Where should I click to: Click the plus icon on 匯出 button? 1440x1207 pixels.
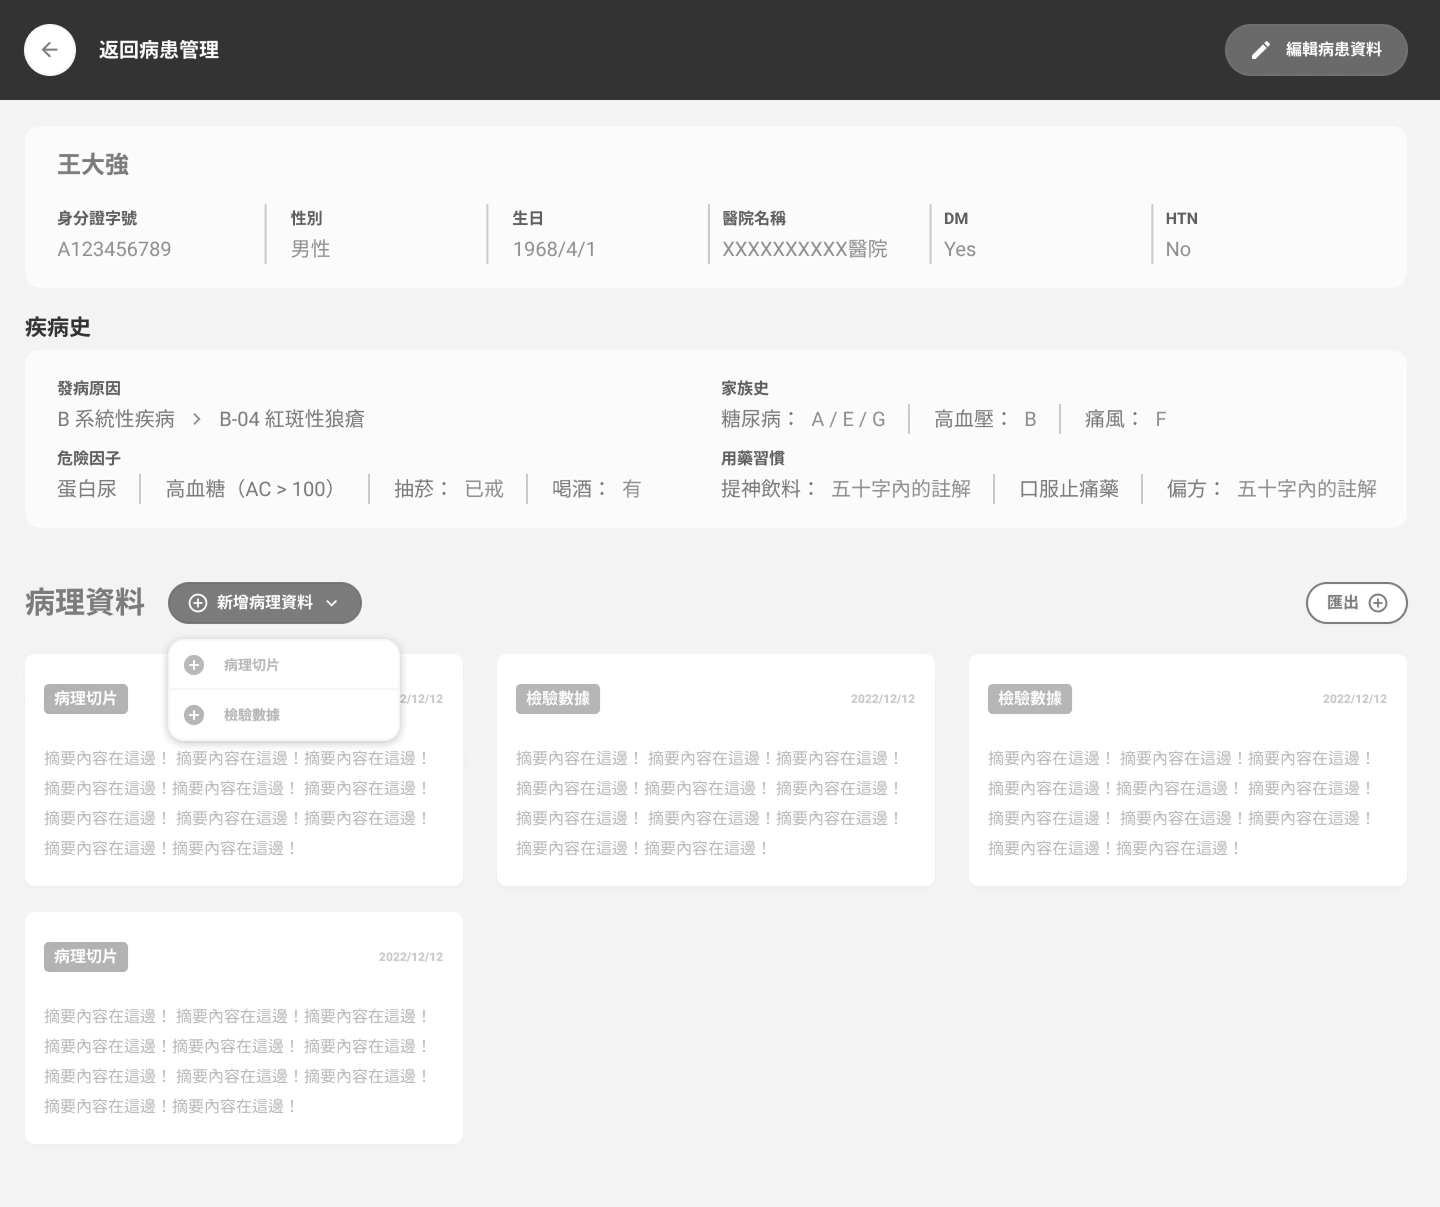pos(1378,603)
